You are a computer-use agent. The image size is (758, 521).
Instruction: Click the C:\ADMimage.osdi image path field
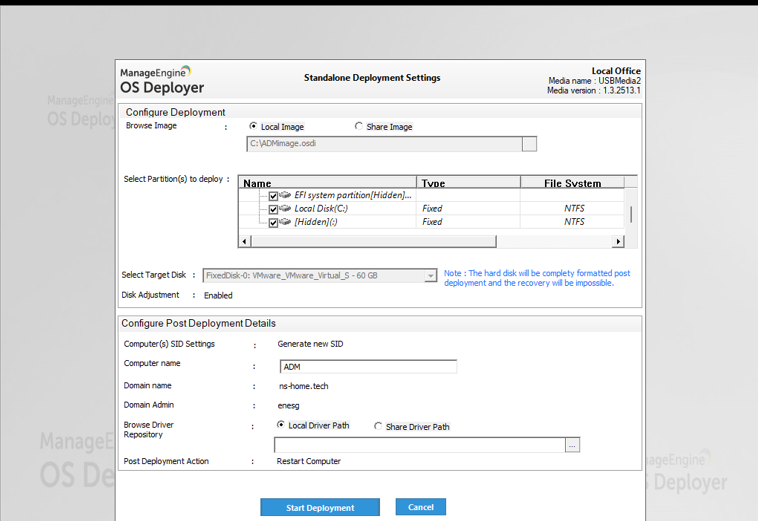coord(384,144)
